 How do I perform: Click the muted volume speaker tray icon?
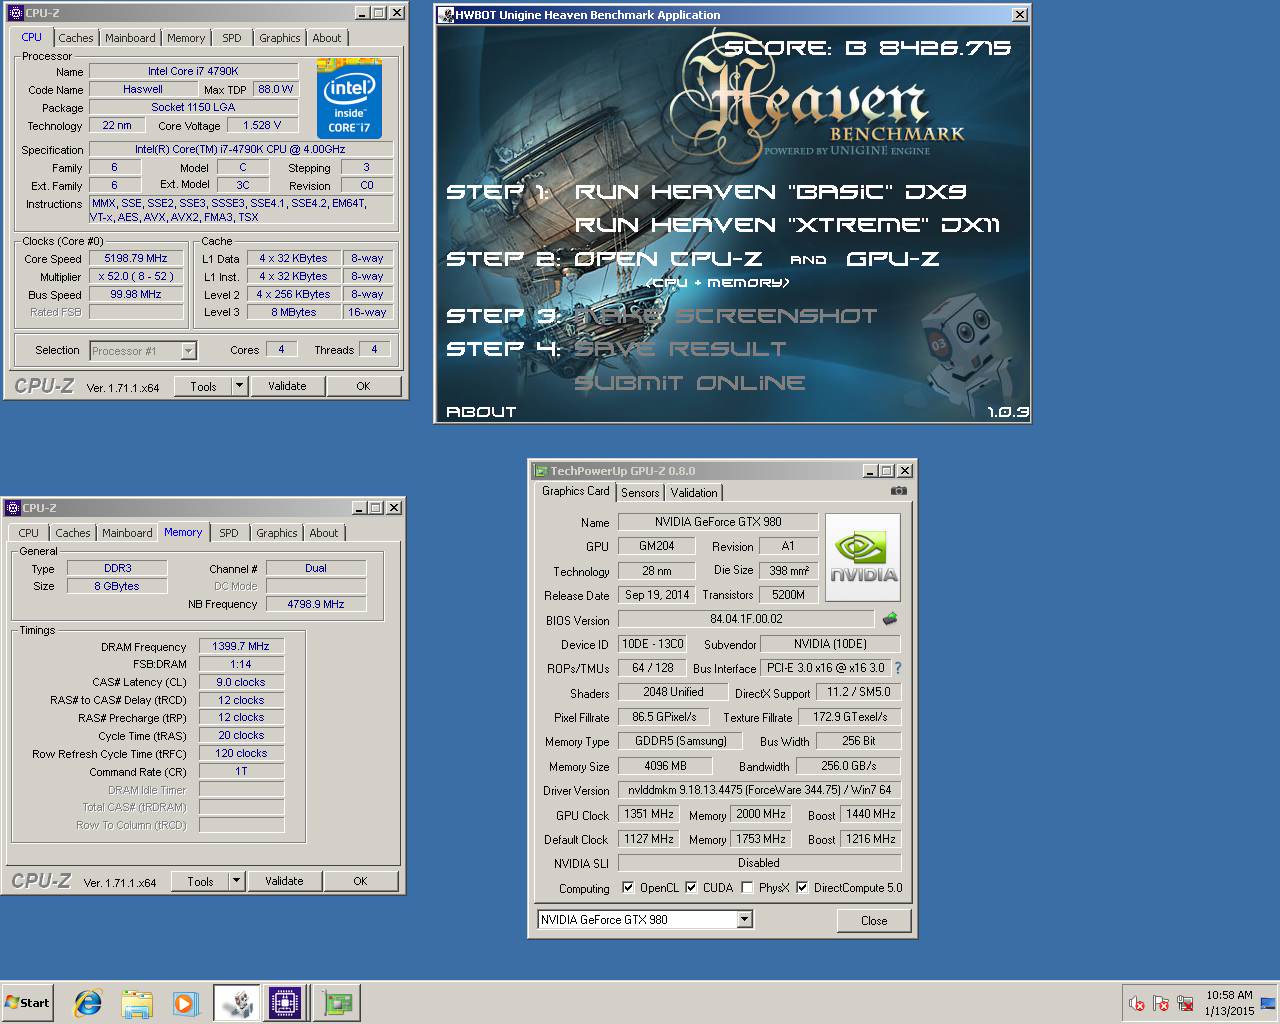[1137, 1003]
